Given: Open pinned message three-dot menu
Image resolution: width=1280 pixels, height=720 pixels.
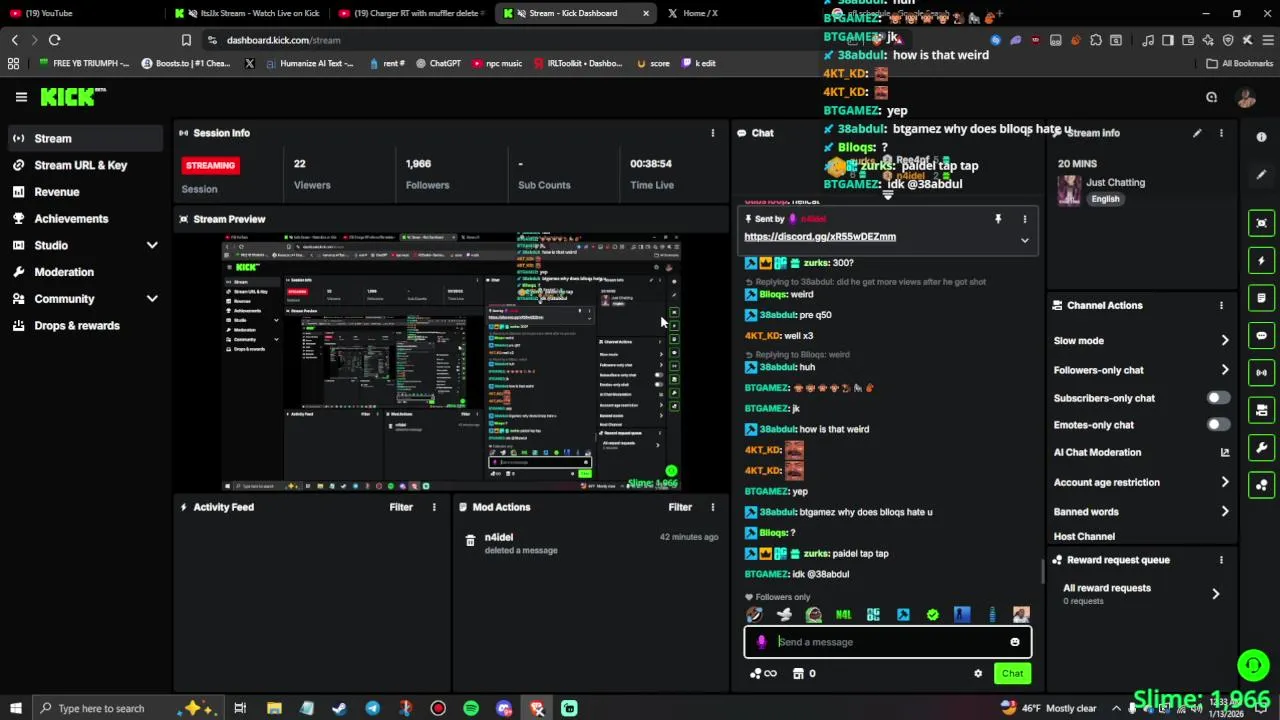Looking at the screenshot, I should [x=1024, y=219].
